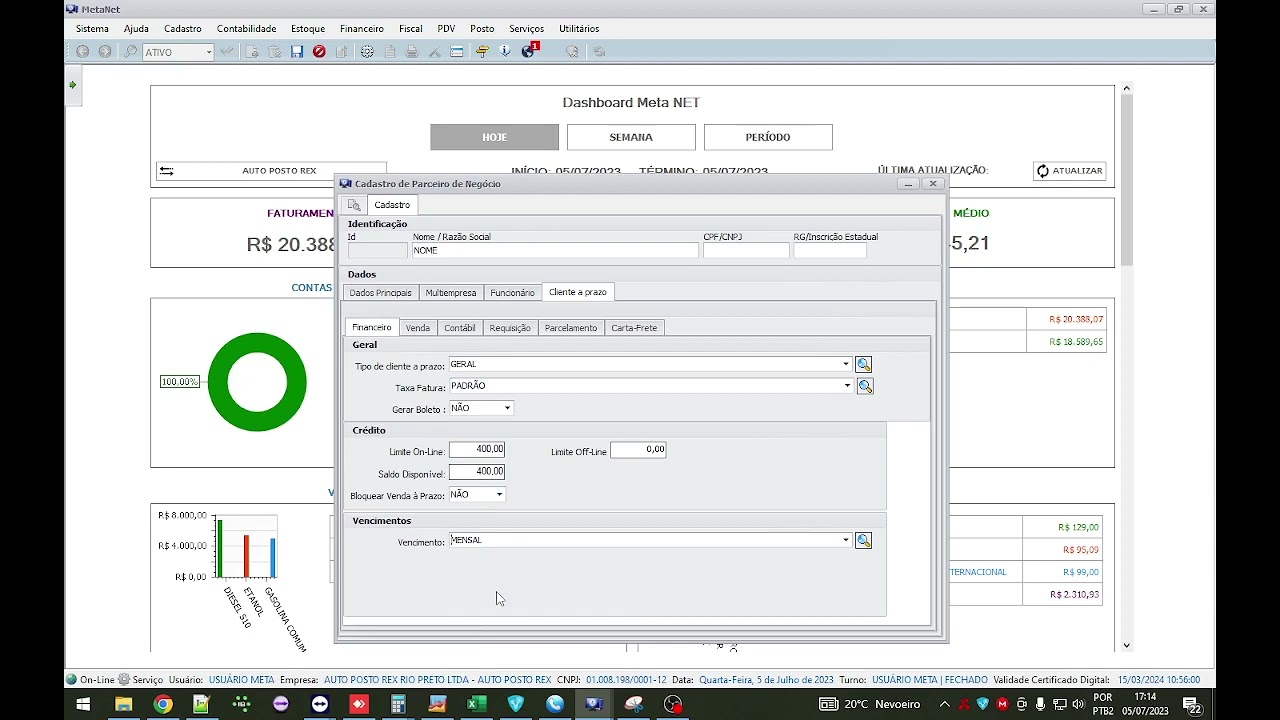This screenshot has width=1280, height=720.
Task: Click the blue floppy disk save icon
Action: click(297, 51)
